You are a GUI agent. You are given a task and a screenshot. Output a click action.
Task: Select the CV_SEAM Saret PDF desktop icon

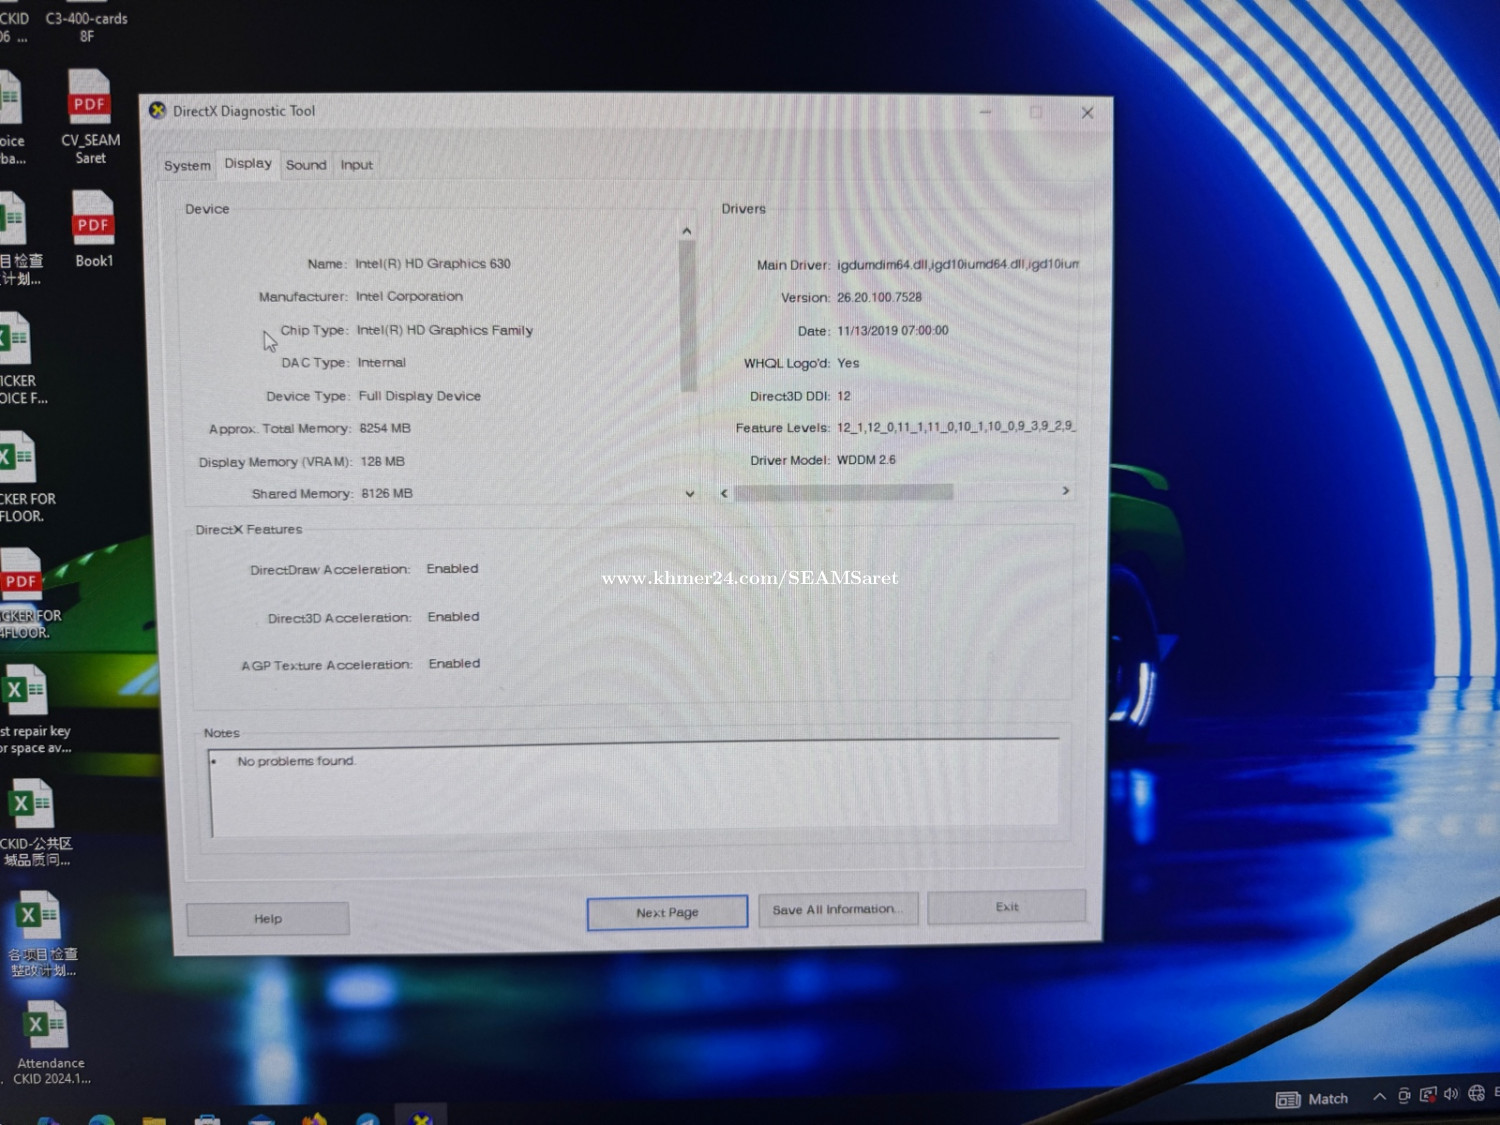point(90,117)
